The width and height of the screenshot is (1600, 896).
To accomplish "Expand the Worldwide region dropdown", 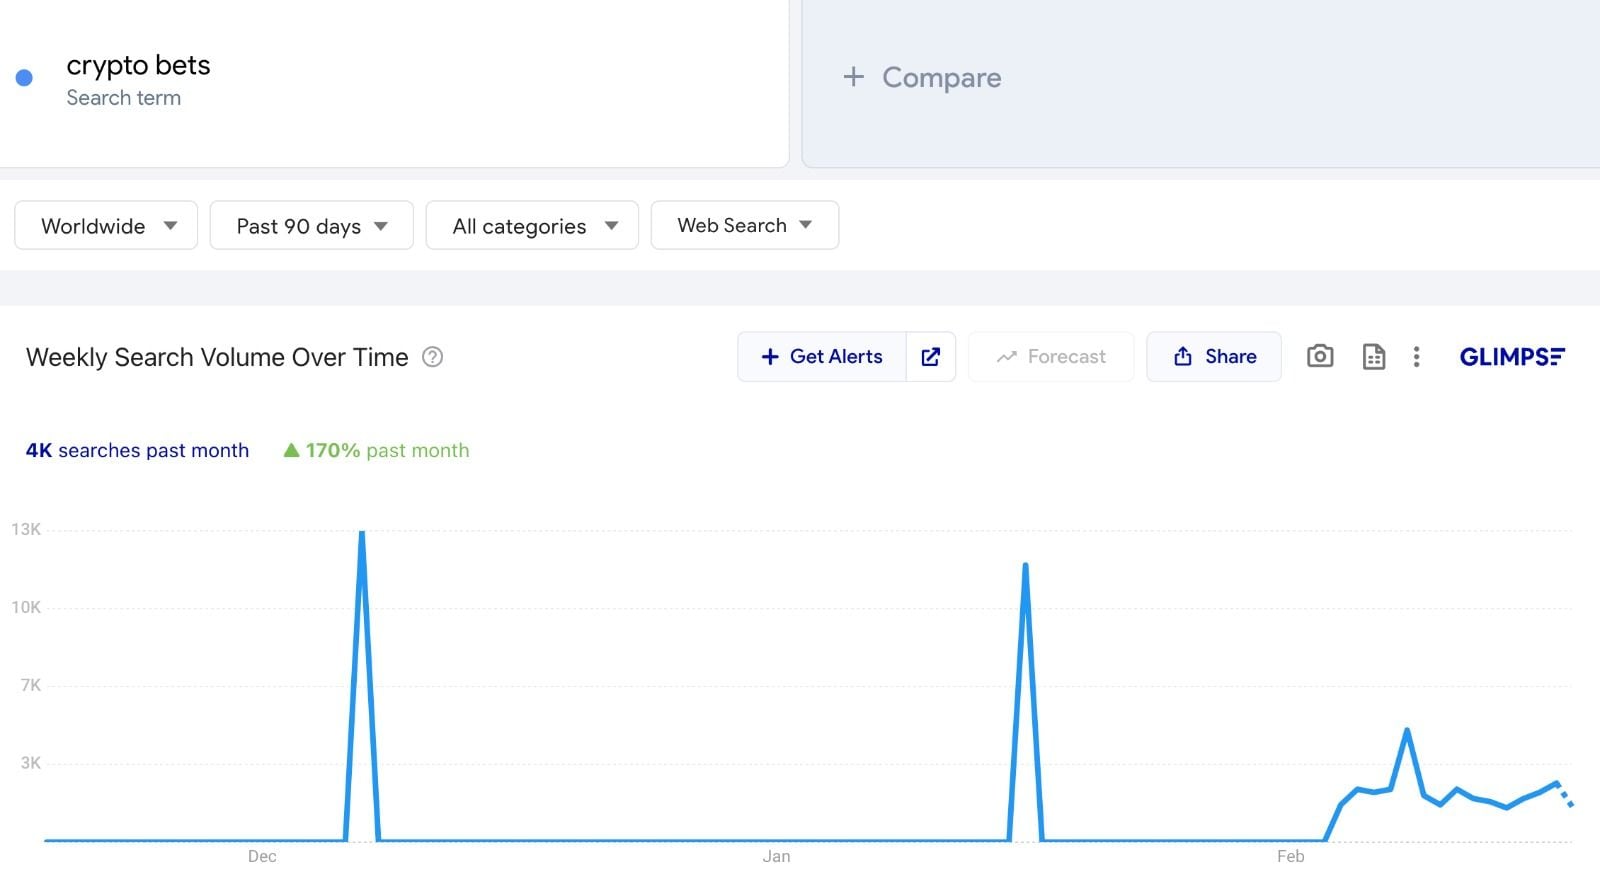I will tap(106, 226).
